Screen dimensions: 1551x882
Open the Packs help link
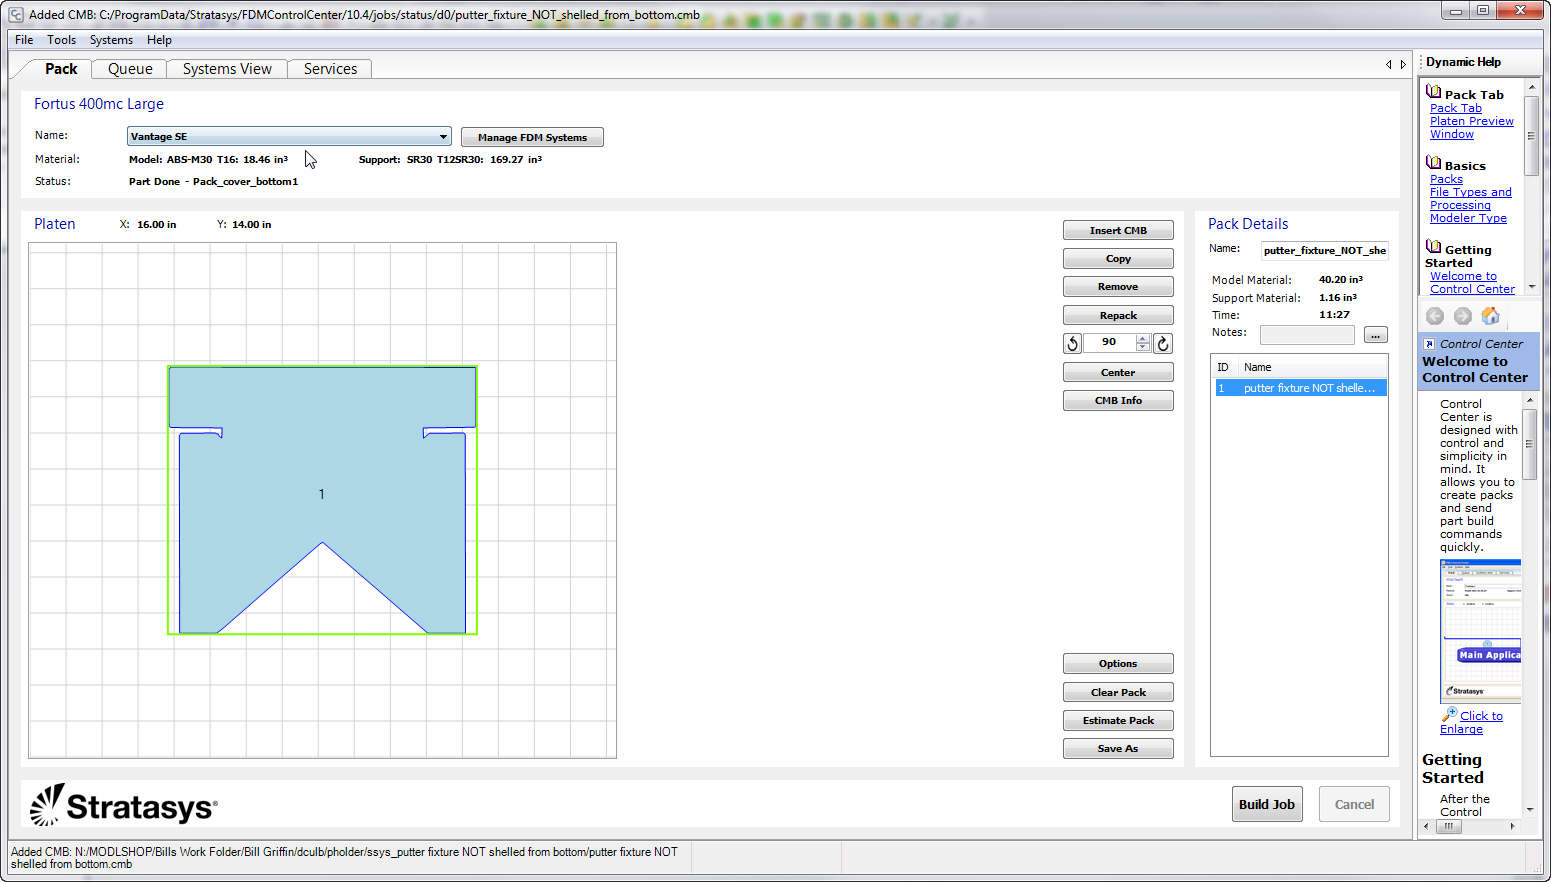pyautogui.click(x=1446, y=179)
